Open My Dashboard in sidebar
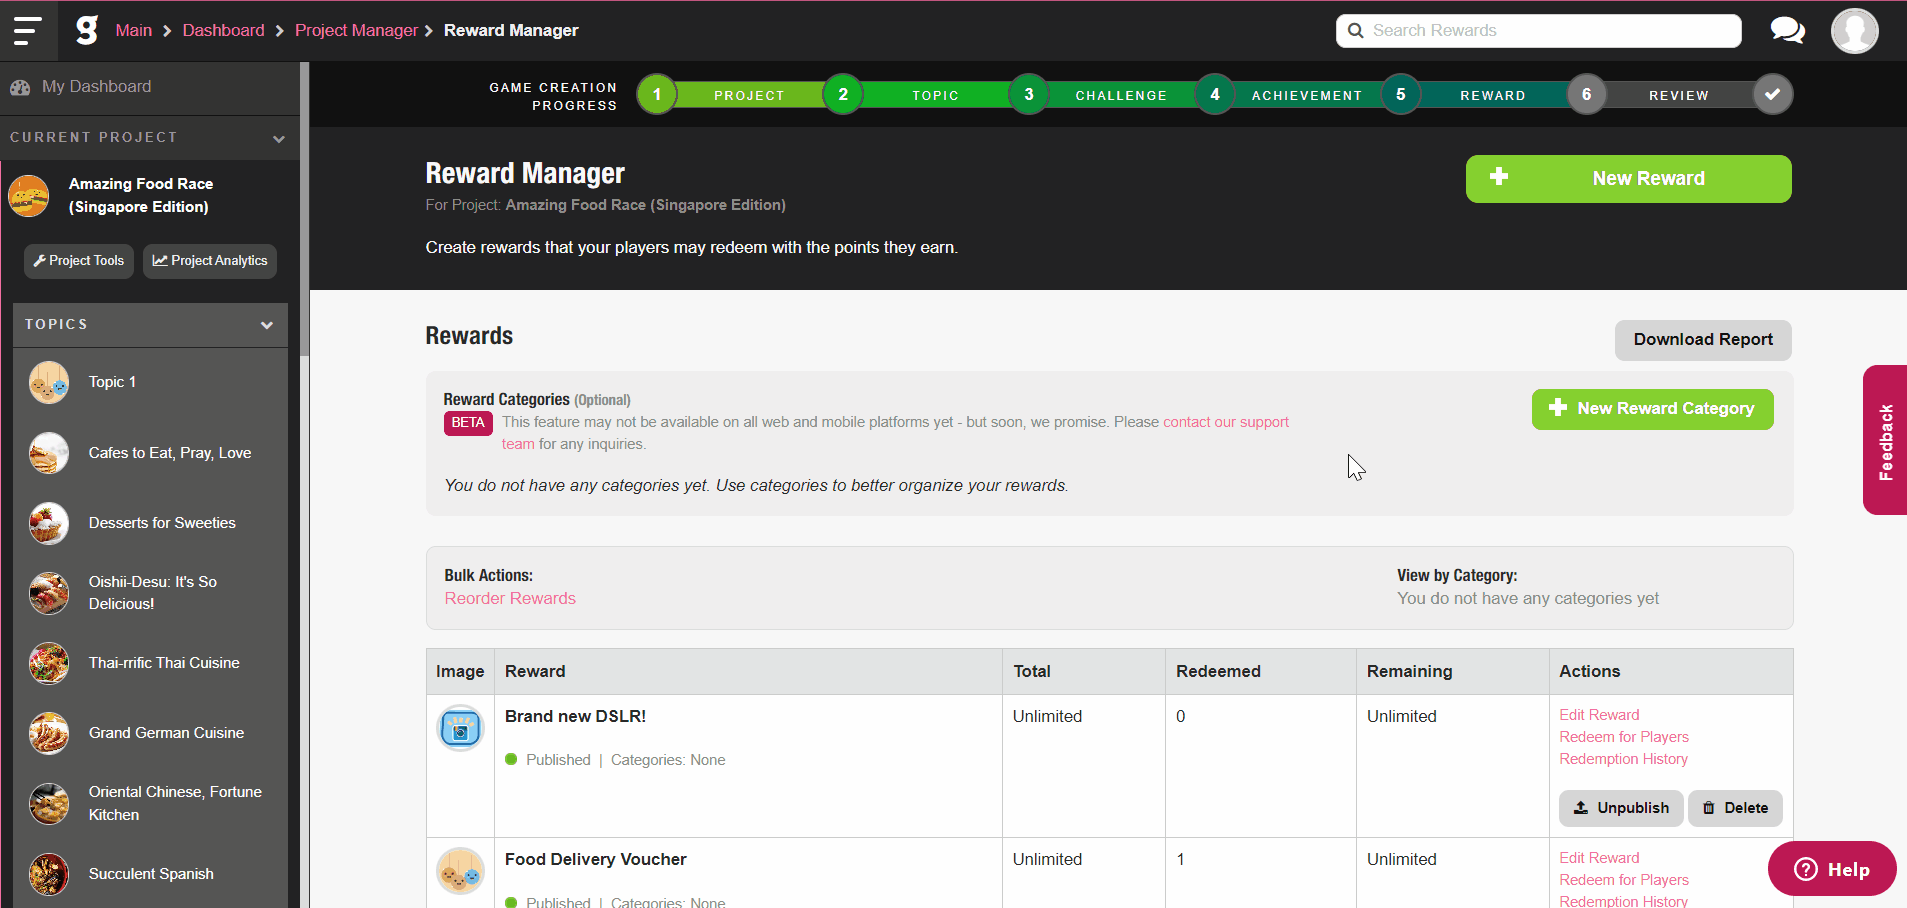This screenshot has height=908, width=1907. click(x=96, y=87)
